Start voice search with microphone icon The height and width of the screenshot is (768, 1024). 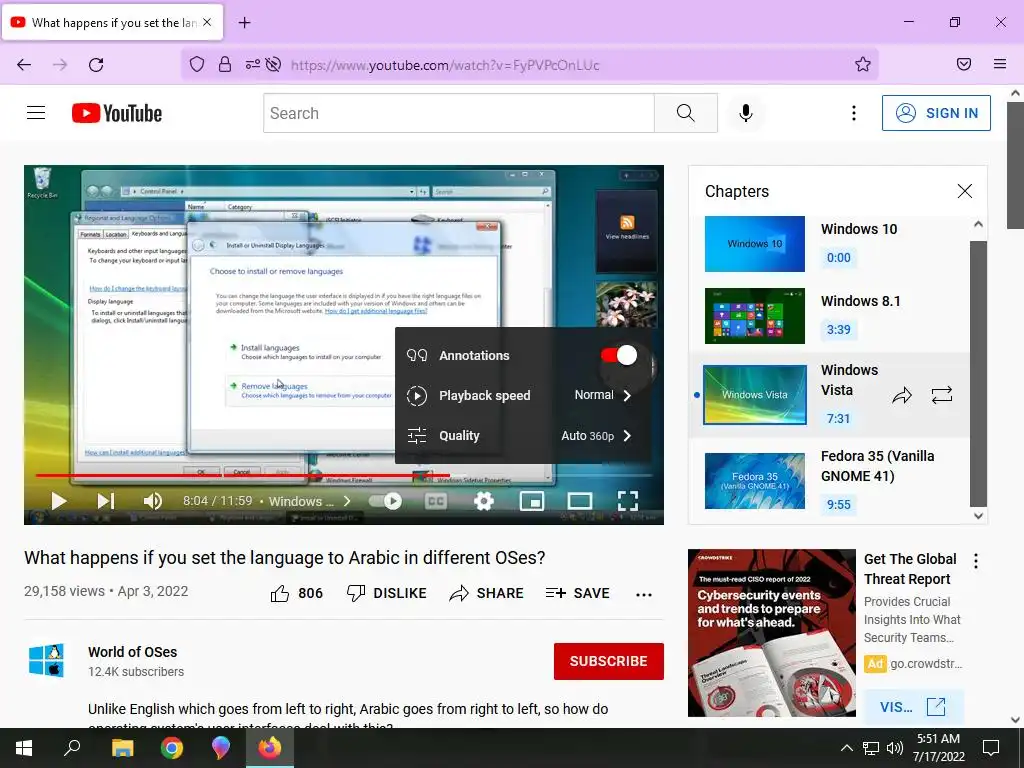(746, 113)
